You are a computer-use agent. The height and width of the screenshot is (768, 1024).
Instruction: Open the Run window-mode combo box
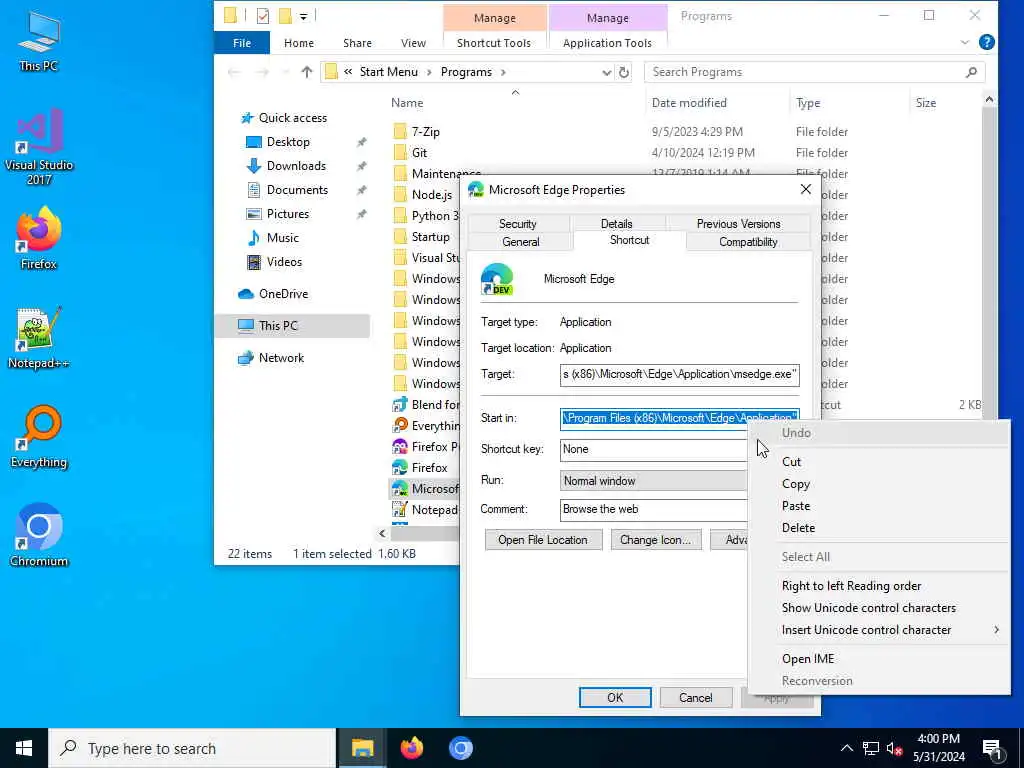[x=653, y=481]
